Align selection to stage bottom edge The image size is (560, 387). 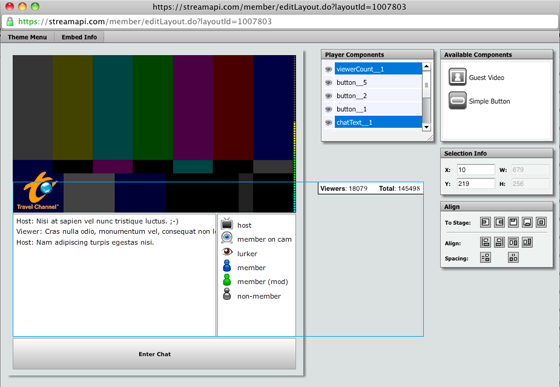coord(527,222)
